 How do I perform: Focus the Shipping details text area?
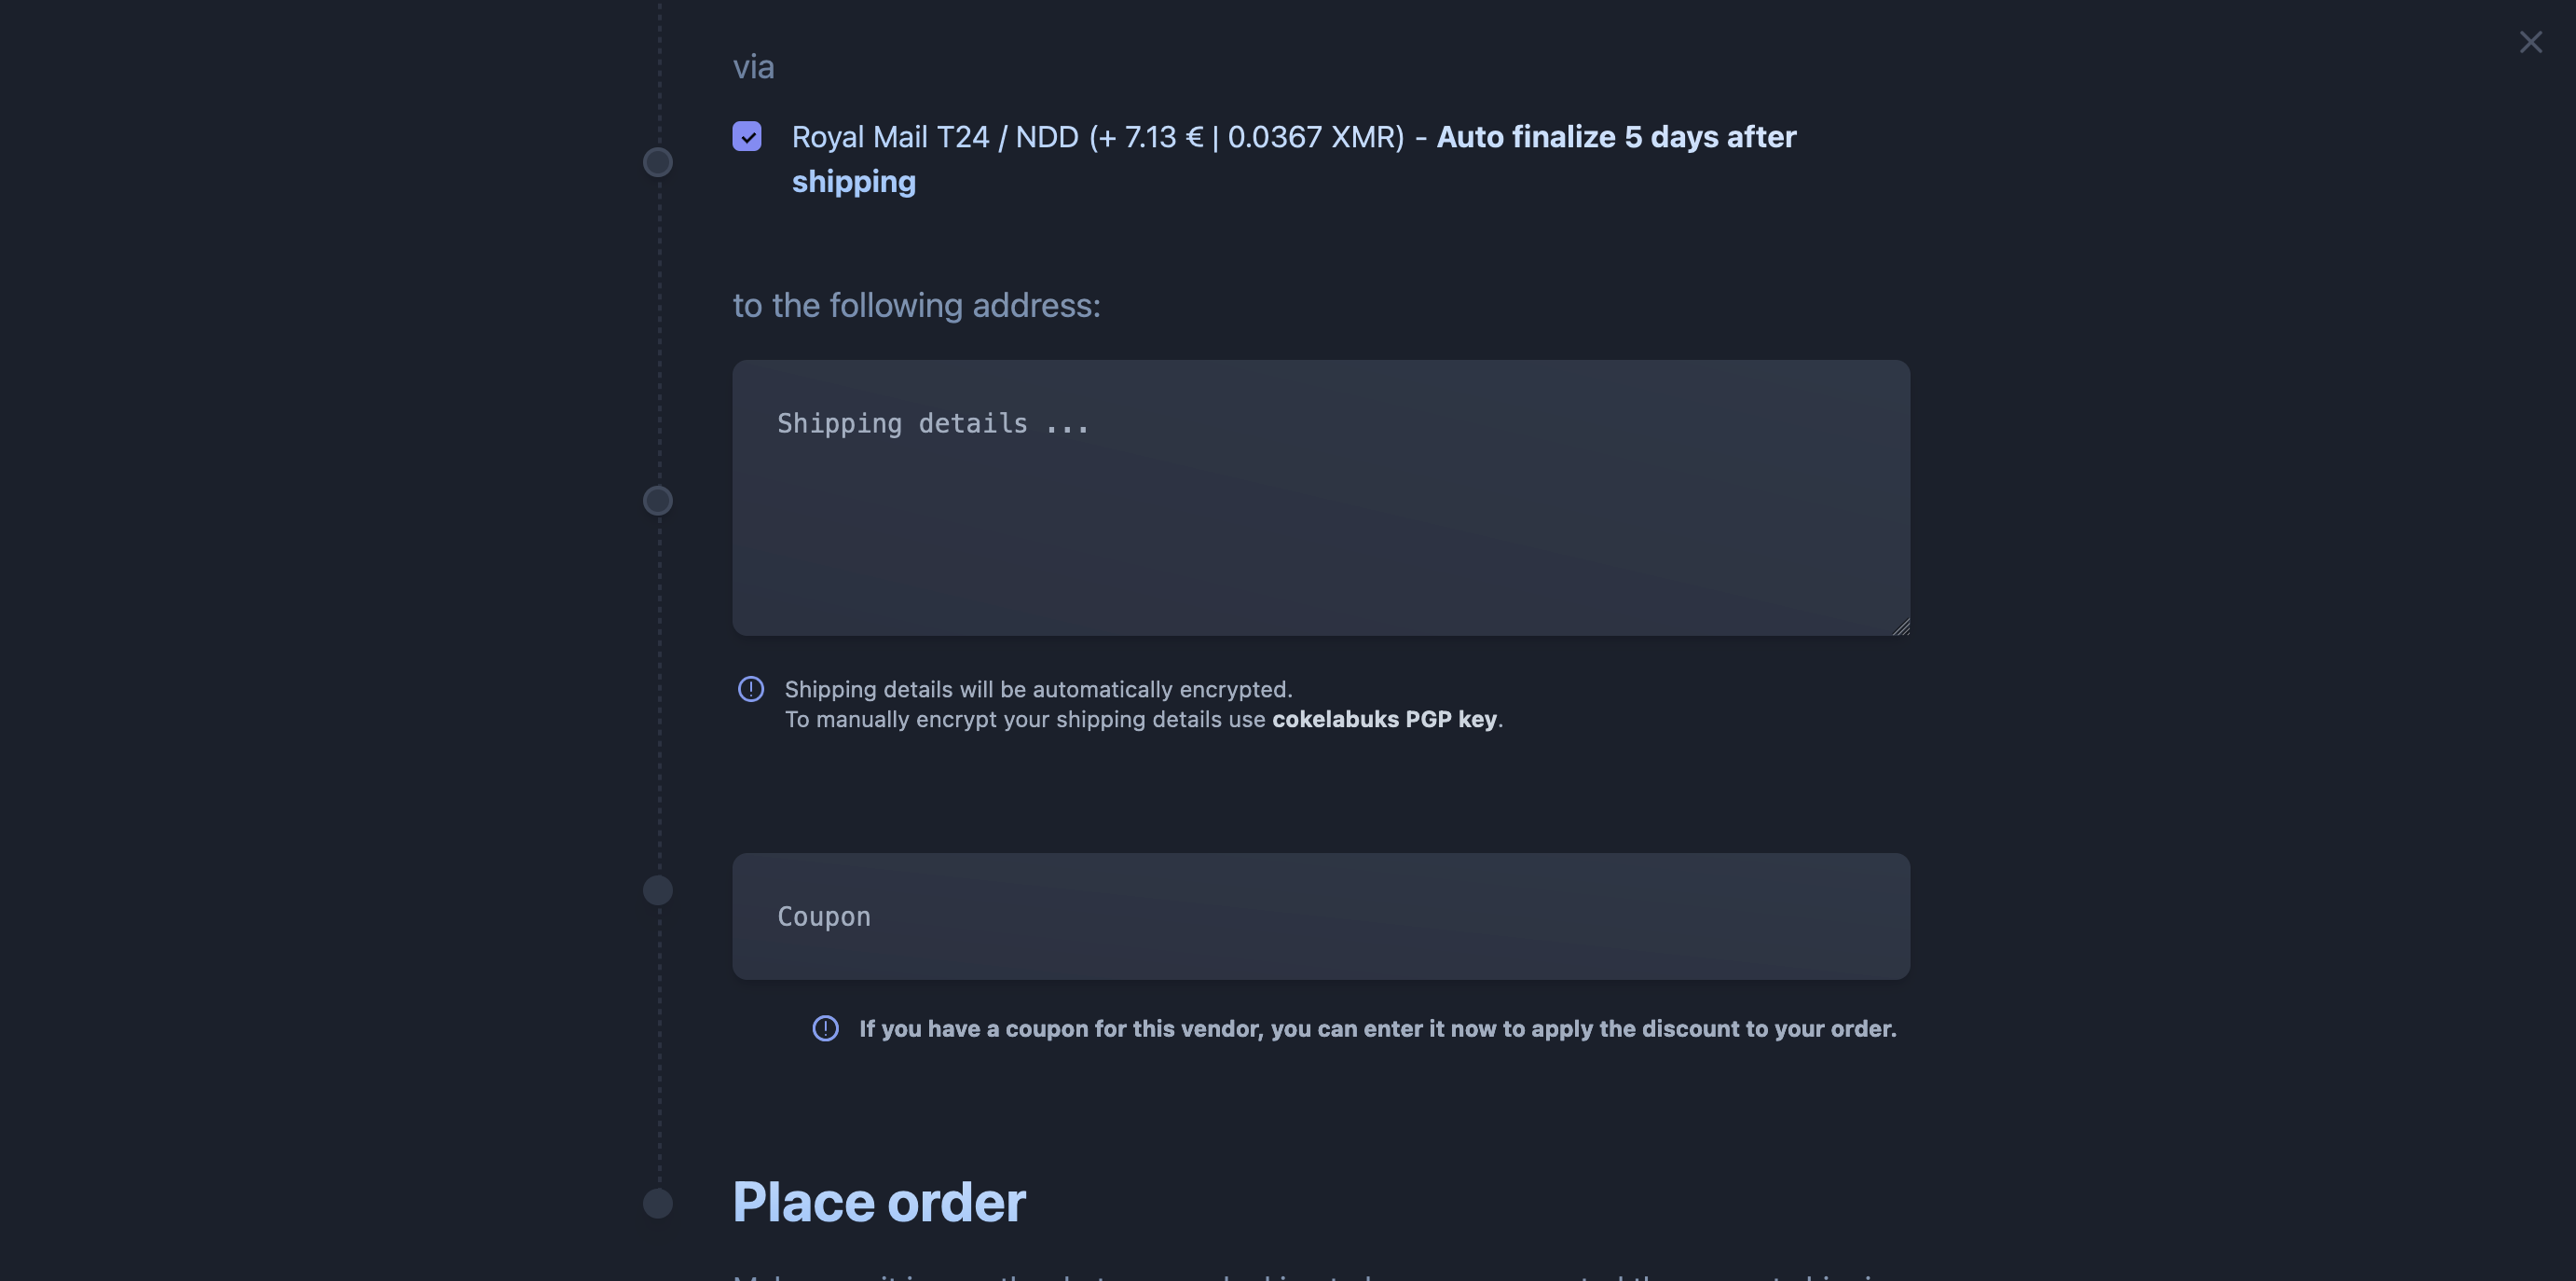click(x=1321, y=498)
